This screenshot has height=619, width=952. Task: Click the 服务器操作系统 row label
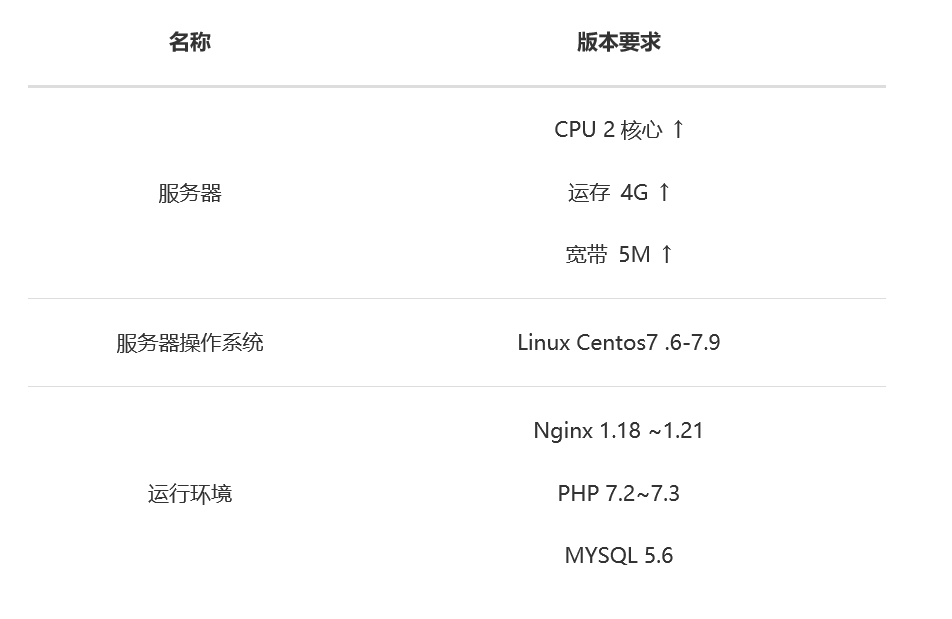[x=189, y=343]
